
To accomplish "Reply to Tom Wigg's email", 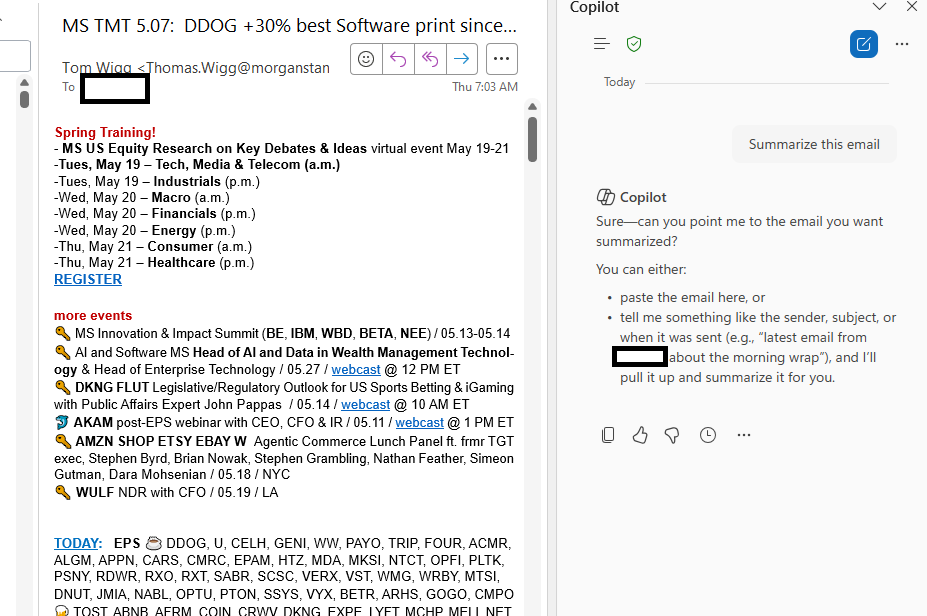I will tap(398, 59).
